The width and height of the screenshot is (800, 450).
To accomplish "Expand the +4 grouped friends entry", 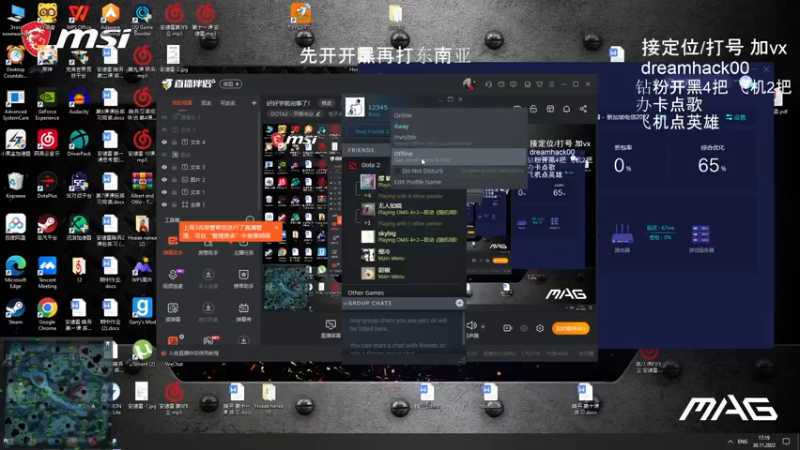I will 367,195.
